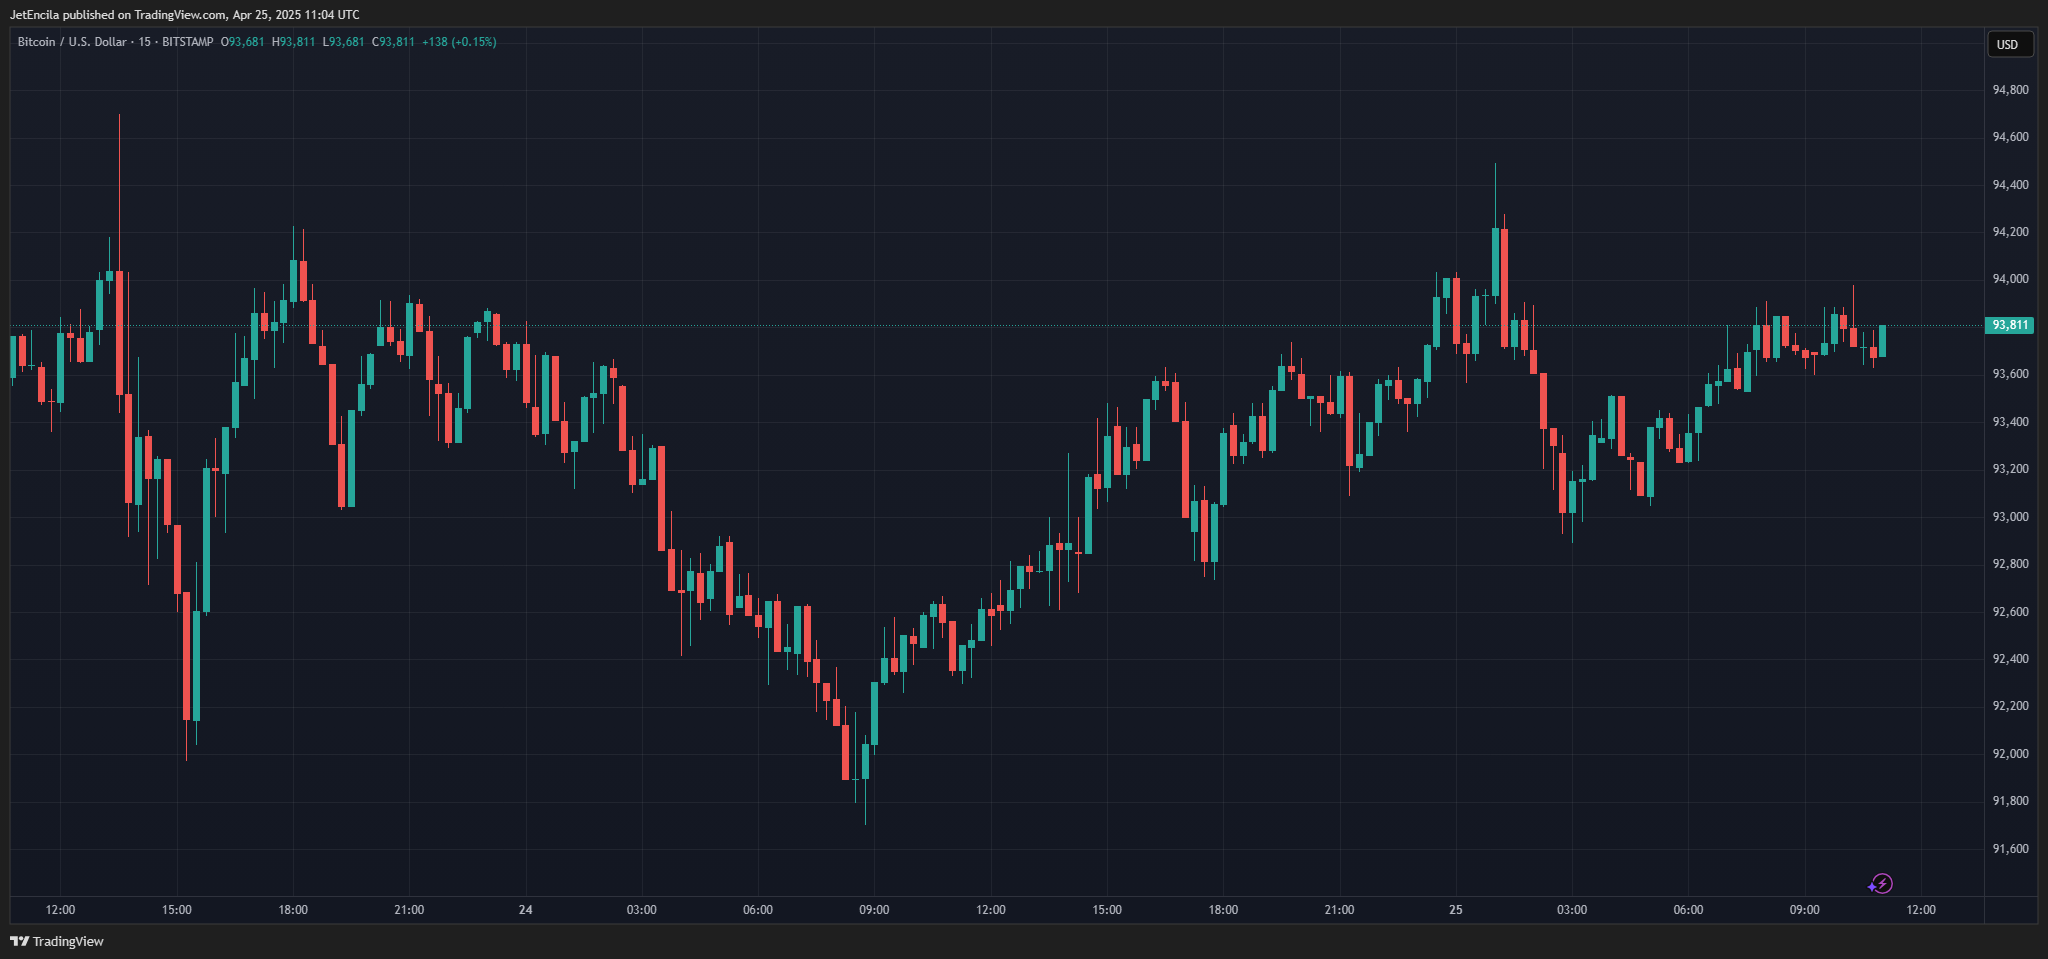Viewport: 2048px width, 959px height.
Task: Click the first 21:00 time axis label
Action: 409,910
